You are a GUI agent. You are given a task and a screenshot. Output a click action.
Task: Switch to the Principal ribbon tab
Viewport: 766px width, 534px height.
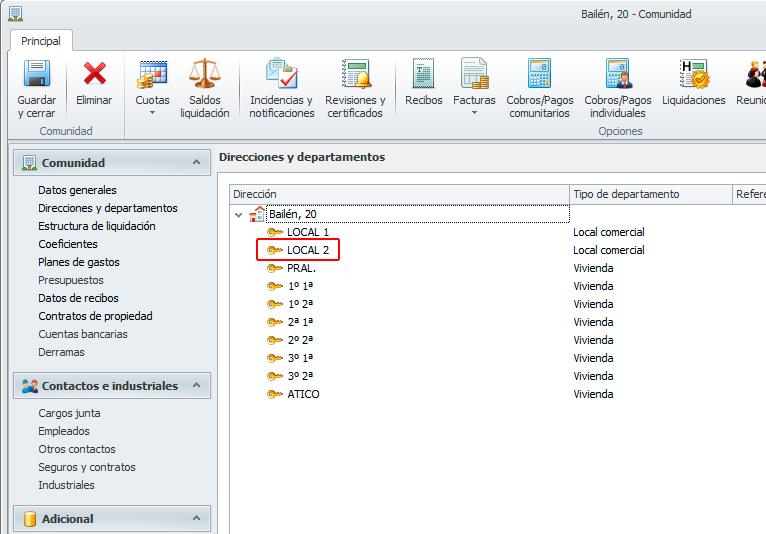click(x=41, y=41)
